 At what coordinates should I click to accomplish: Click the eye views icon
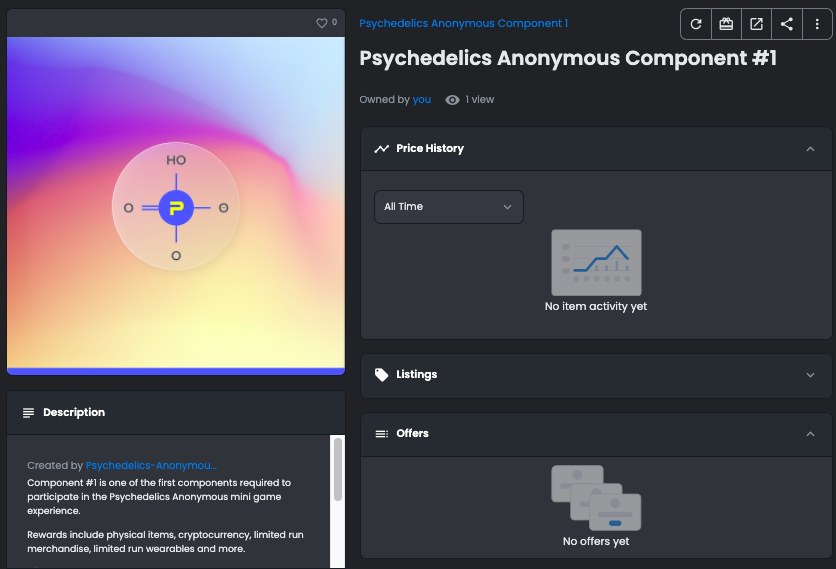click(x=452, y=100)
